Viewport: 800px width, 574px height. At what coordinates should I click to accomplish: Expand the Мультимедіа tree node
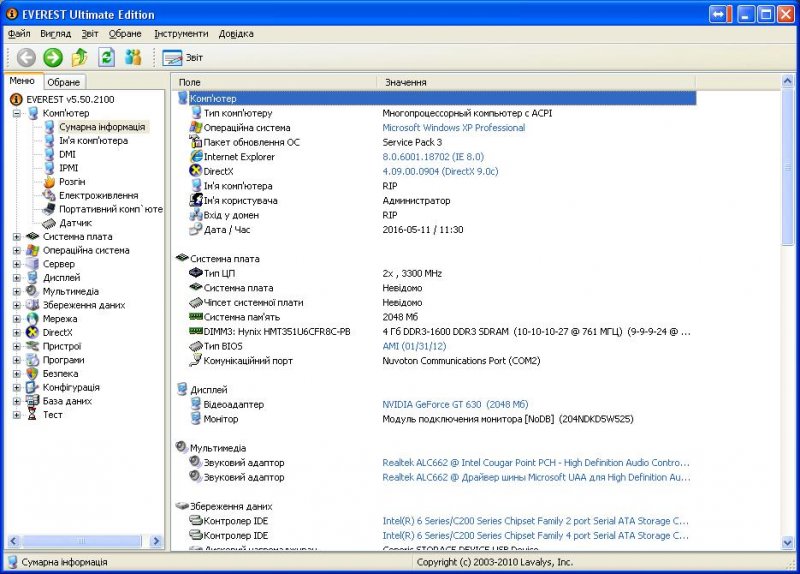click(x=17, y=291)
